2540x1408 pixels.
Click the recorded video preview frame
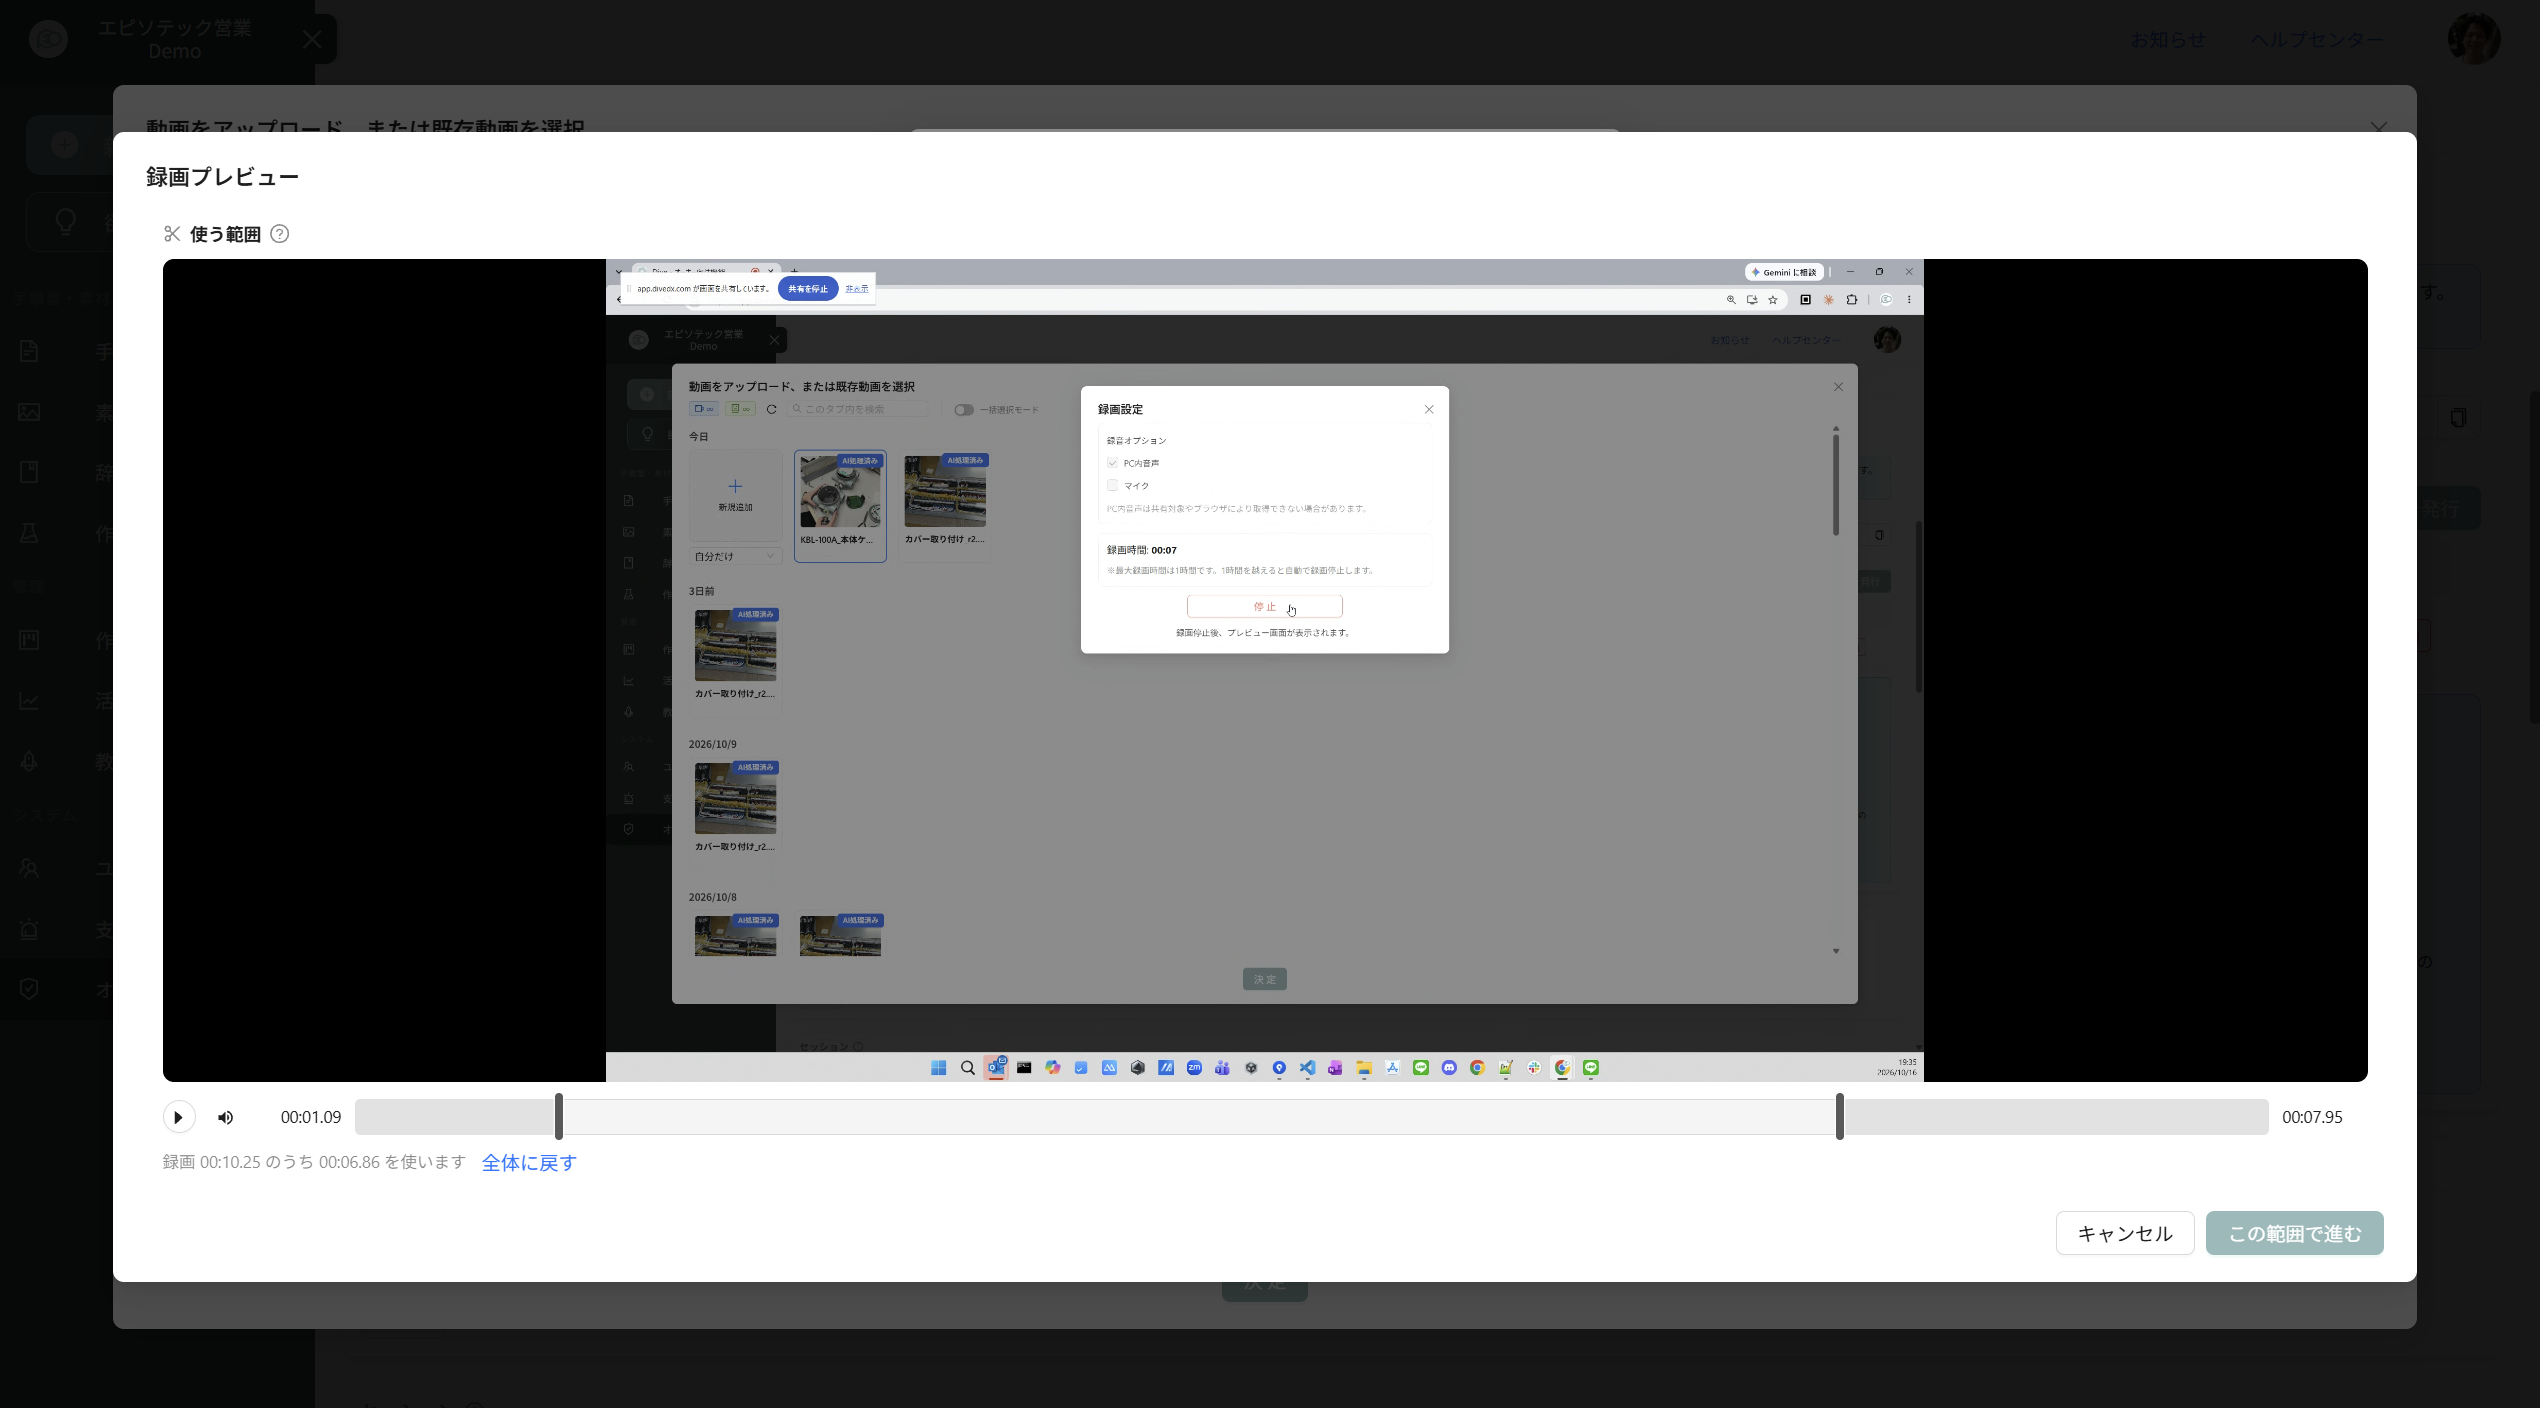pyautogui.click(x=1265, y=670)
